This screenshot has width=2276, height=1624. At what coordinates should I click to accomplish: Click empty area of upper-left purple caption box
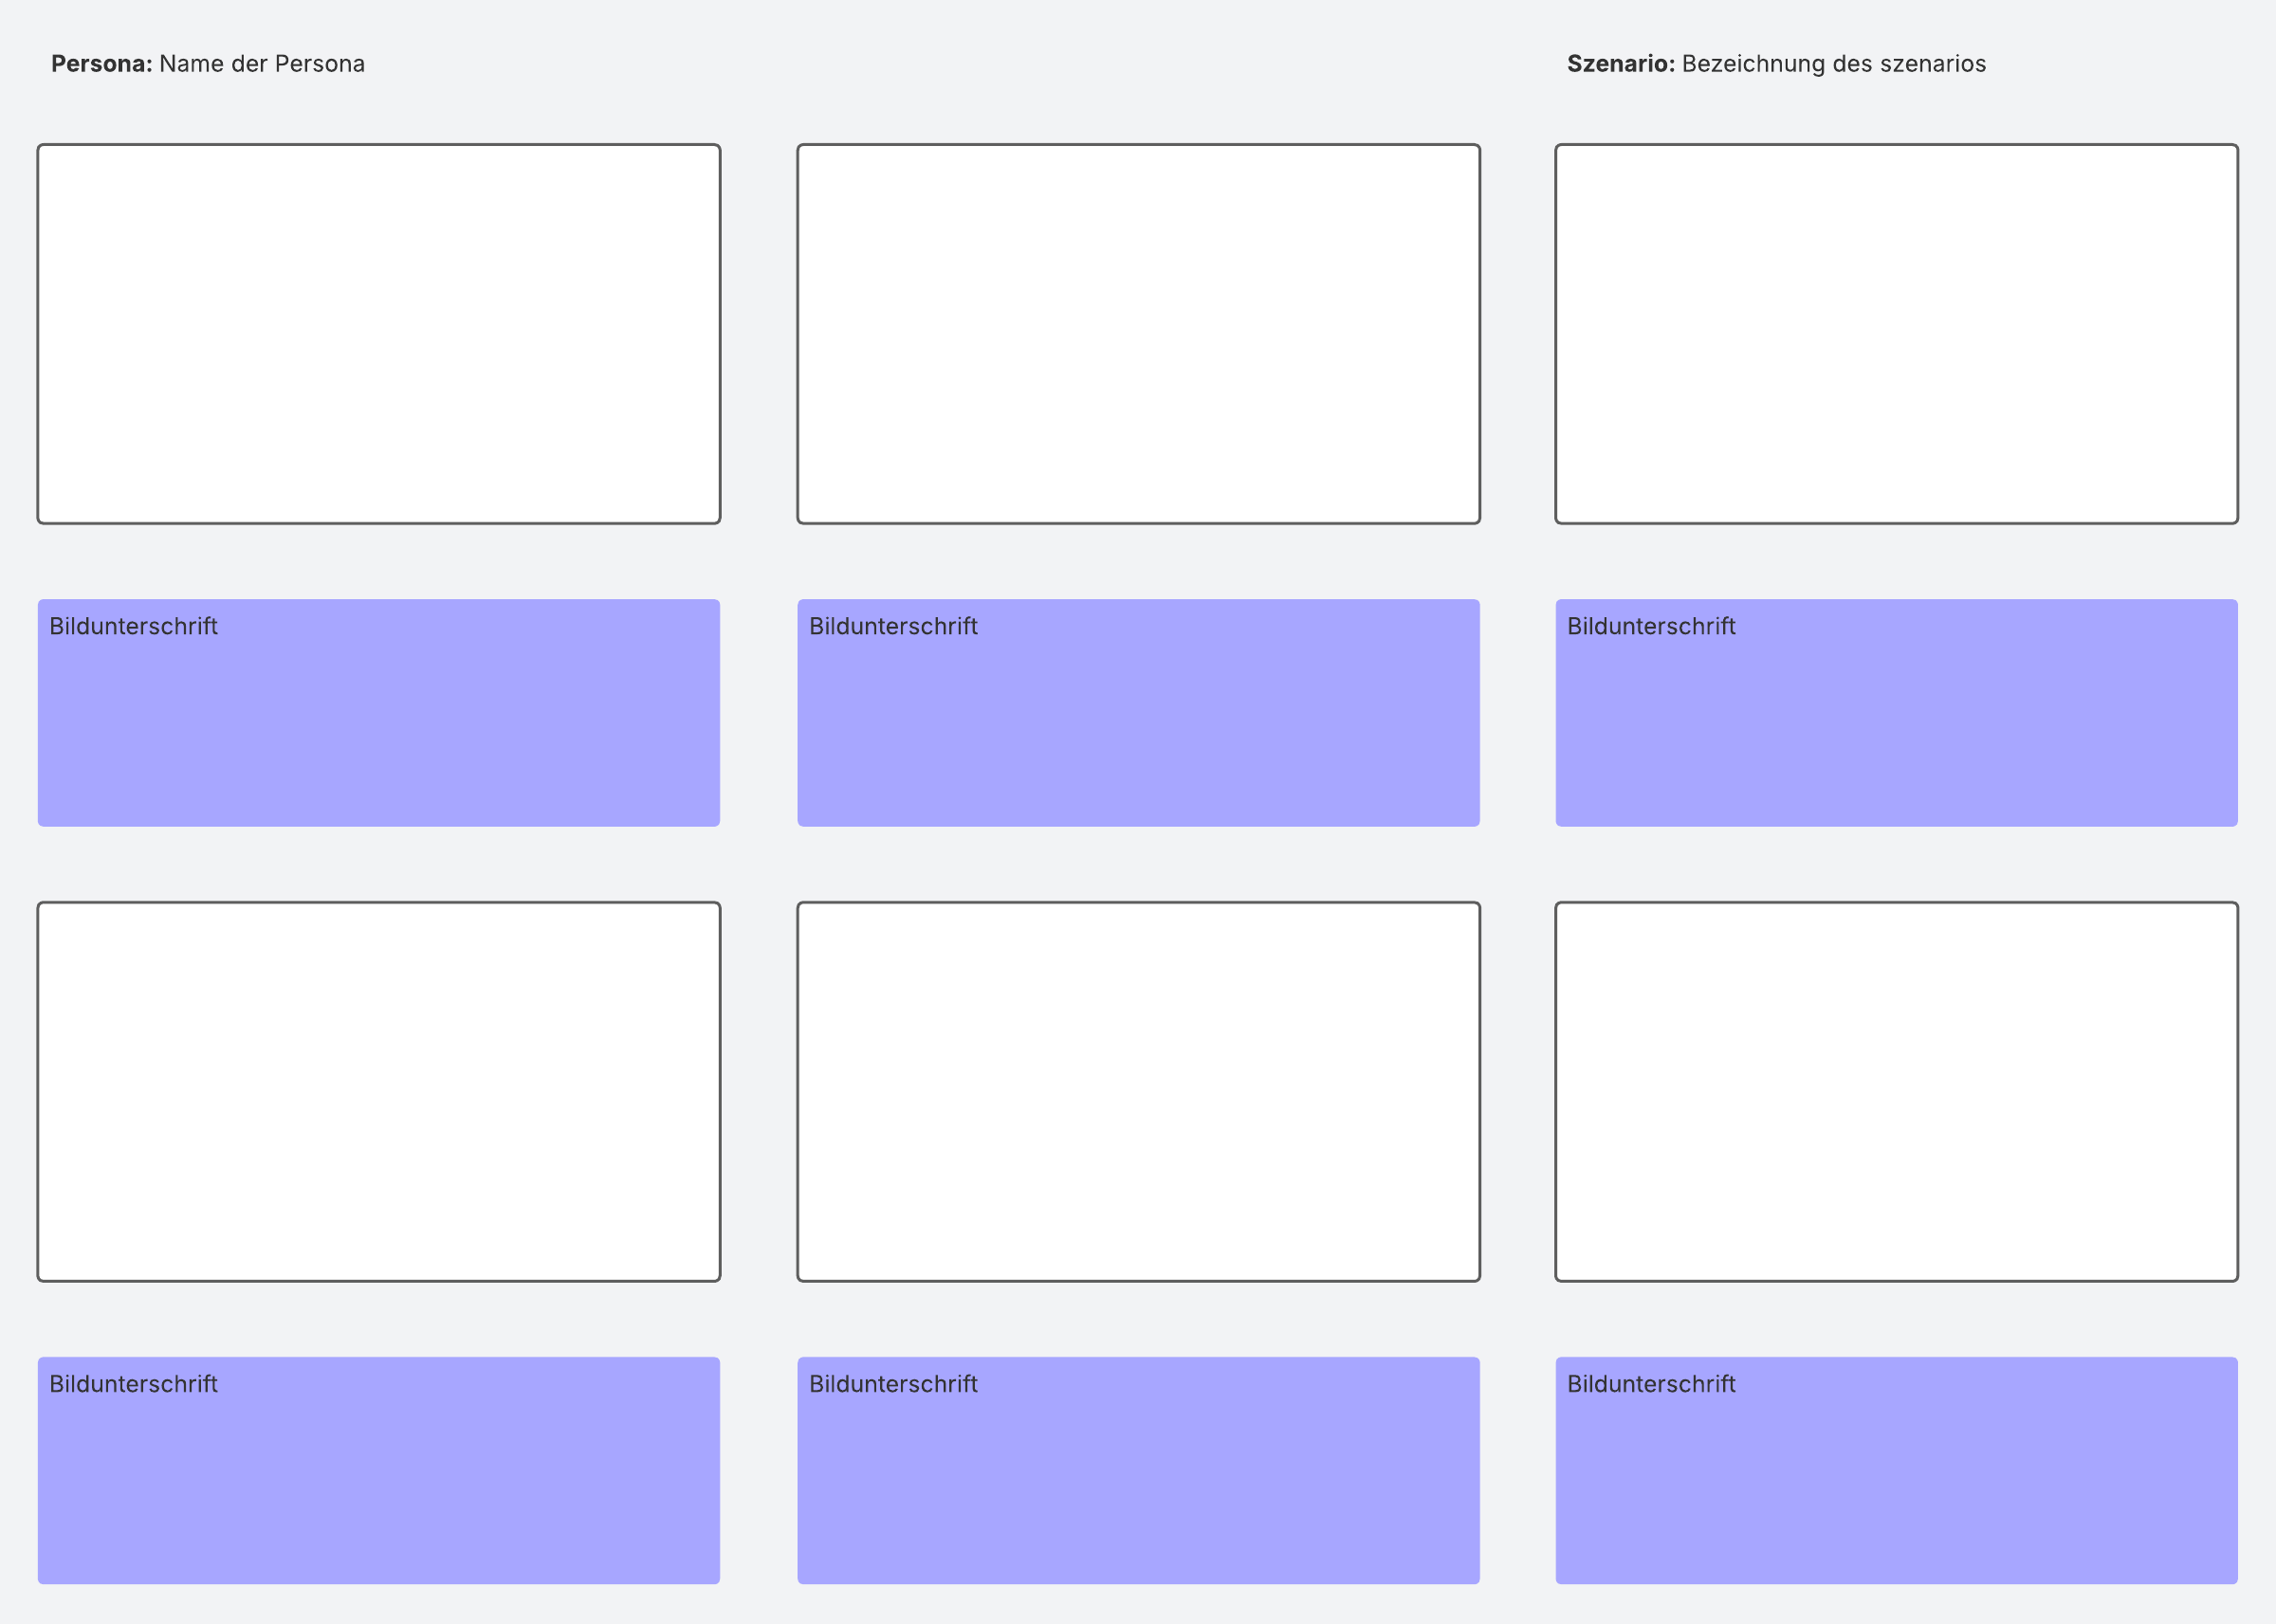point(378,740)
